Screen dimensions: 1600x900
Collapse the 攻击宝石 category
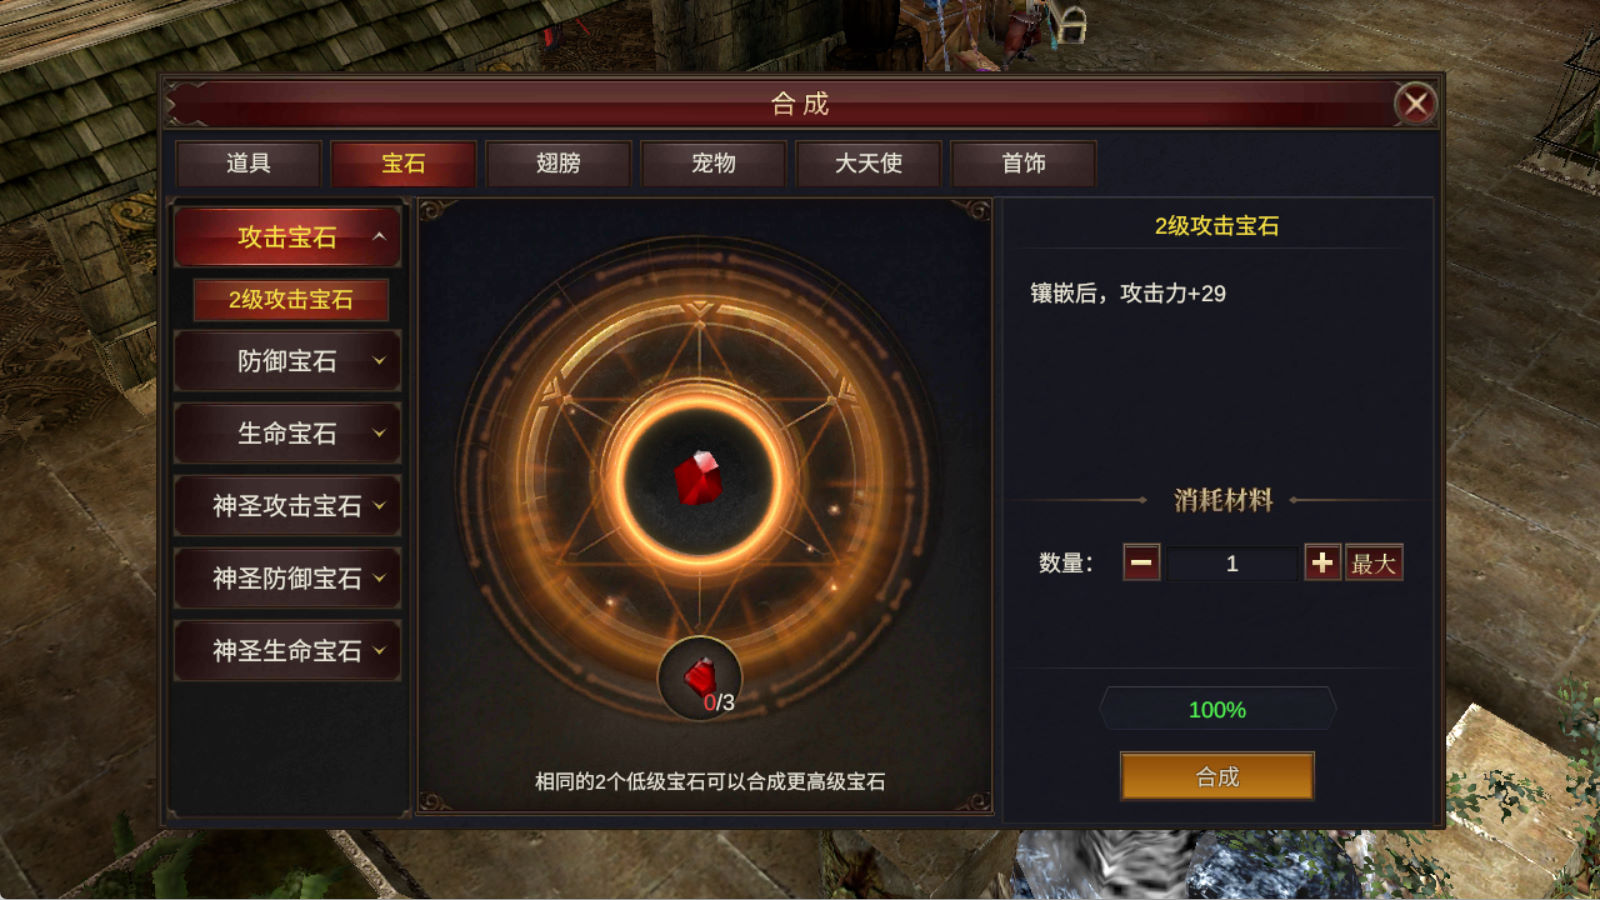coord(288,237)
